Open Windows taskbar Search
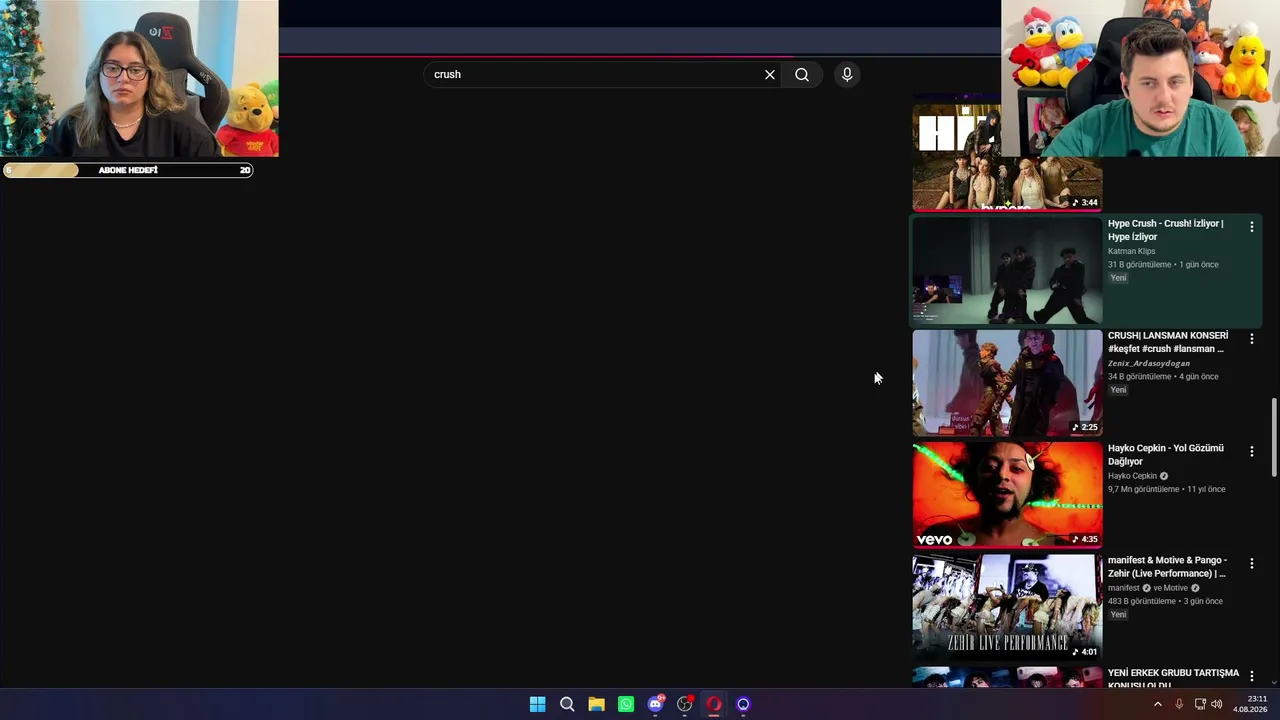 click(x=567, y=704)
